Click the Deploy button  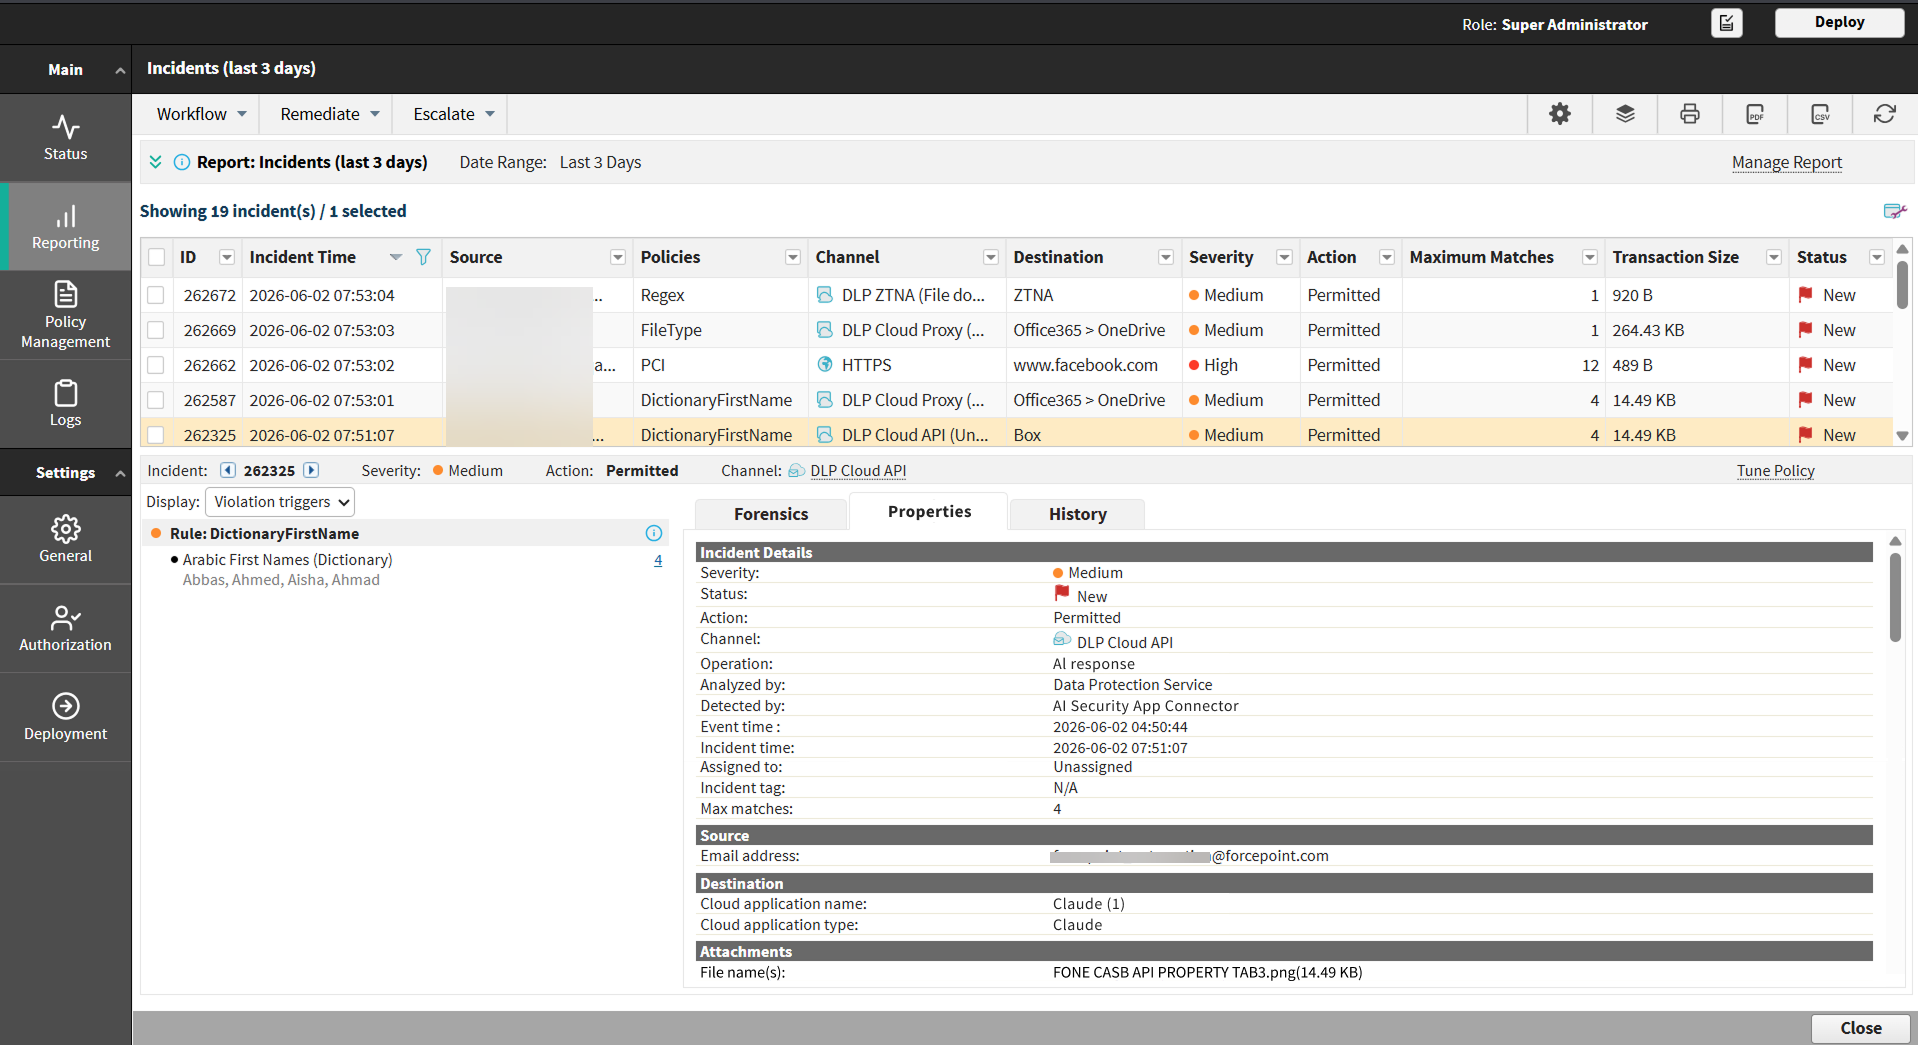[1839, 22]
